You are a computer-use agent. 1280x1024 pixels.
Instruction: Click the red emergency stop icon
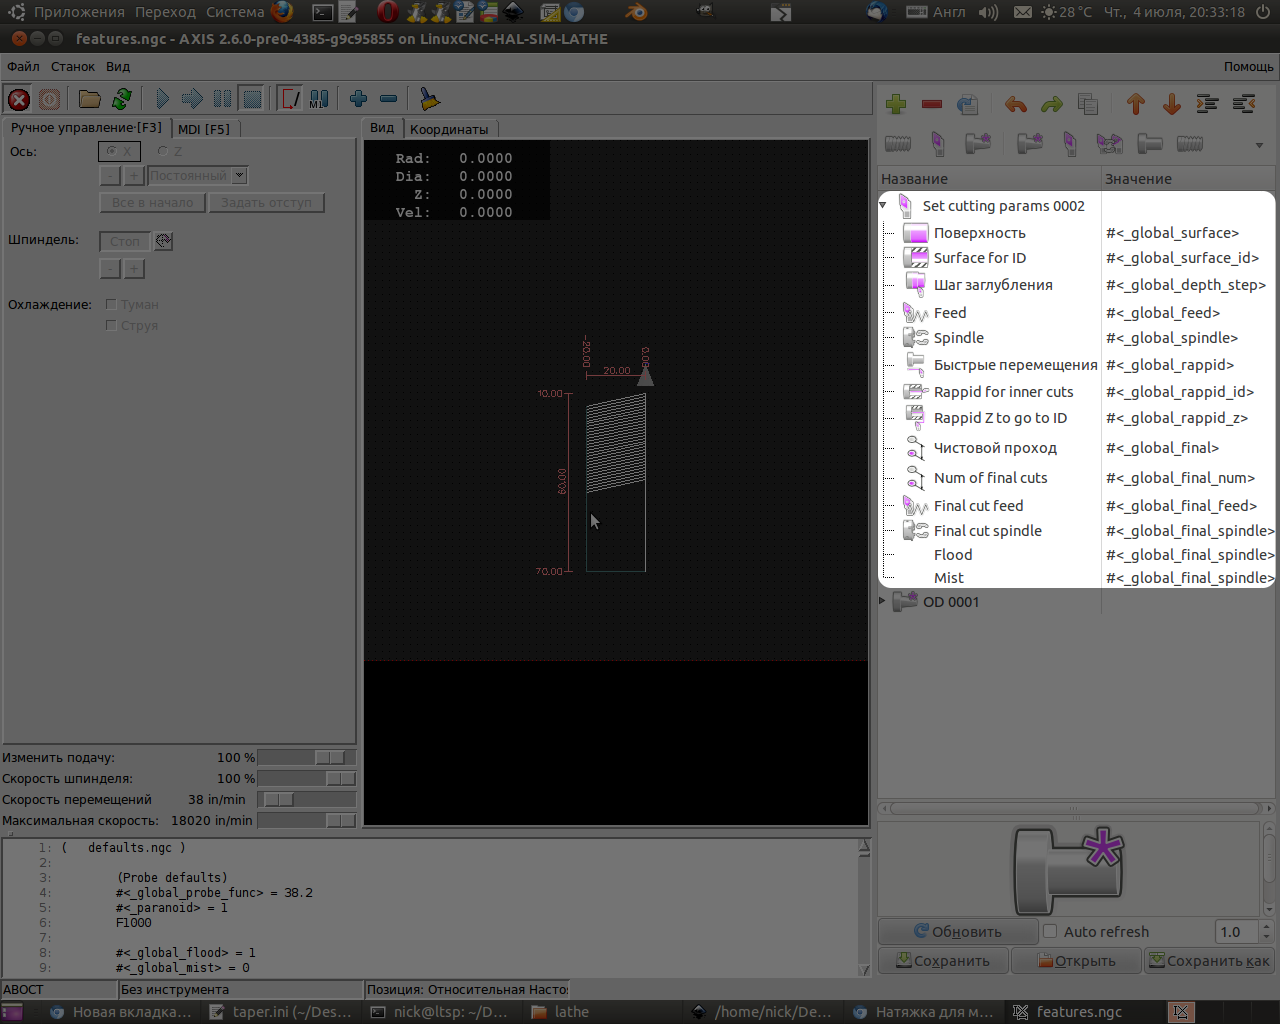click(18, 99)
